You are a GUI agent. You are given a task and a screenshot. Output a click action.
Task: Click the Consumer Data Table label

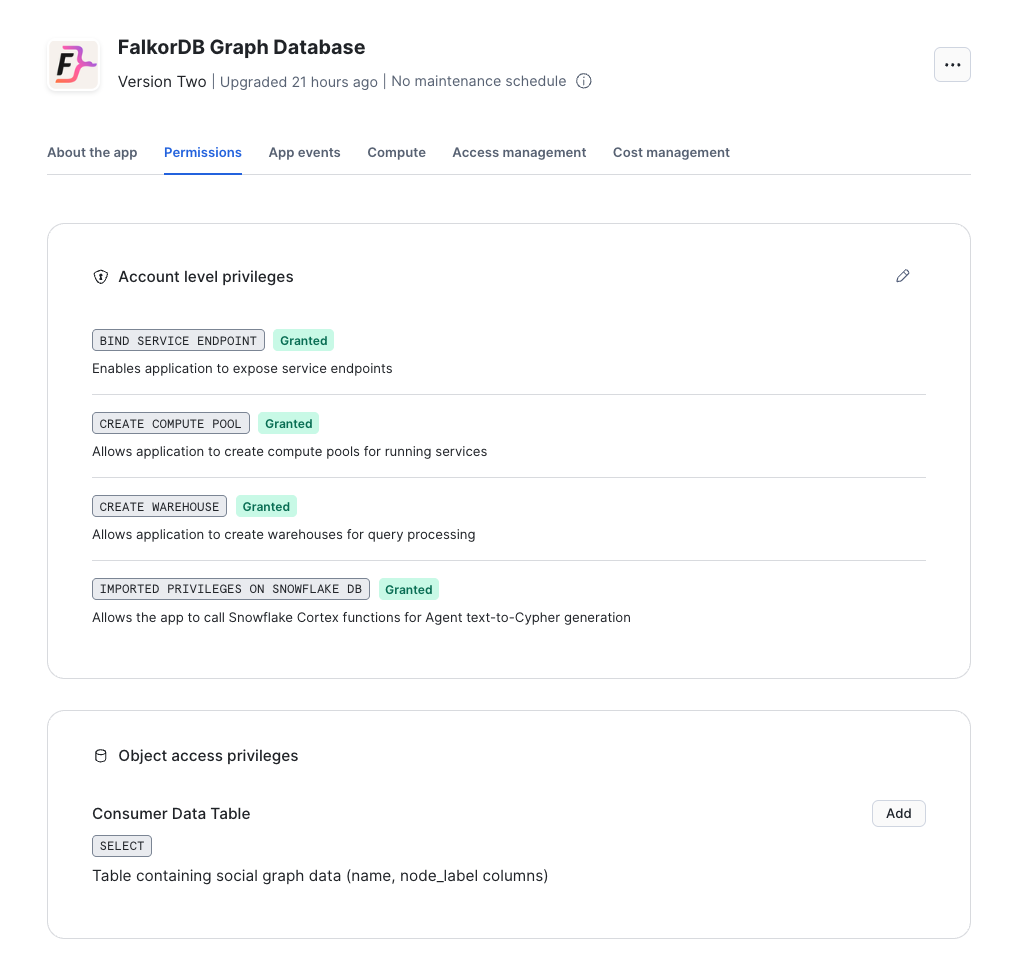pyautogui.click(x=171, y=813)
